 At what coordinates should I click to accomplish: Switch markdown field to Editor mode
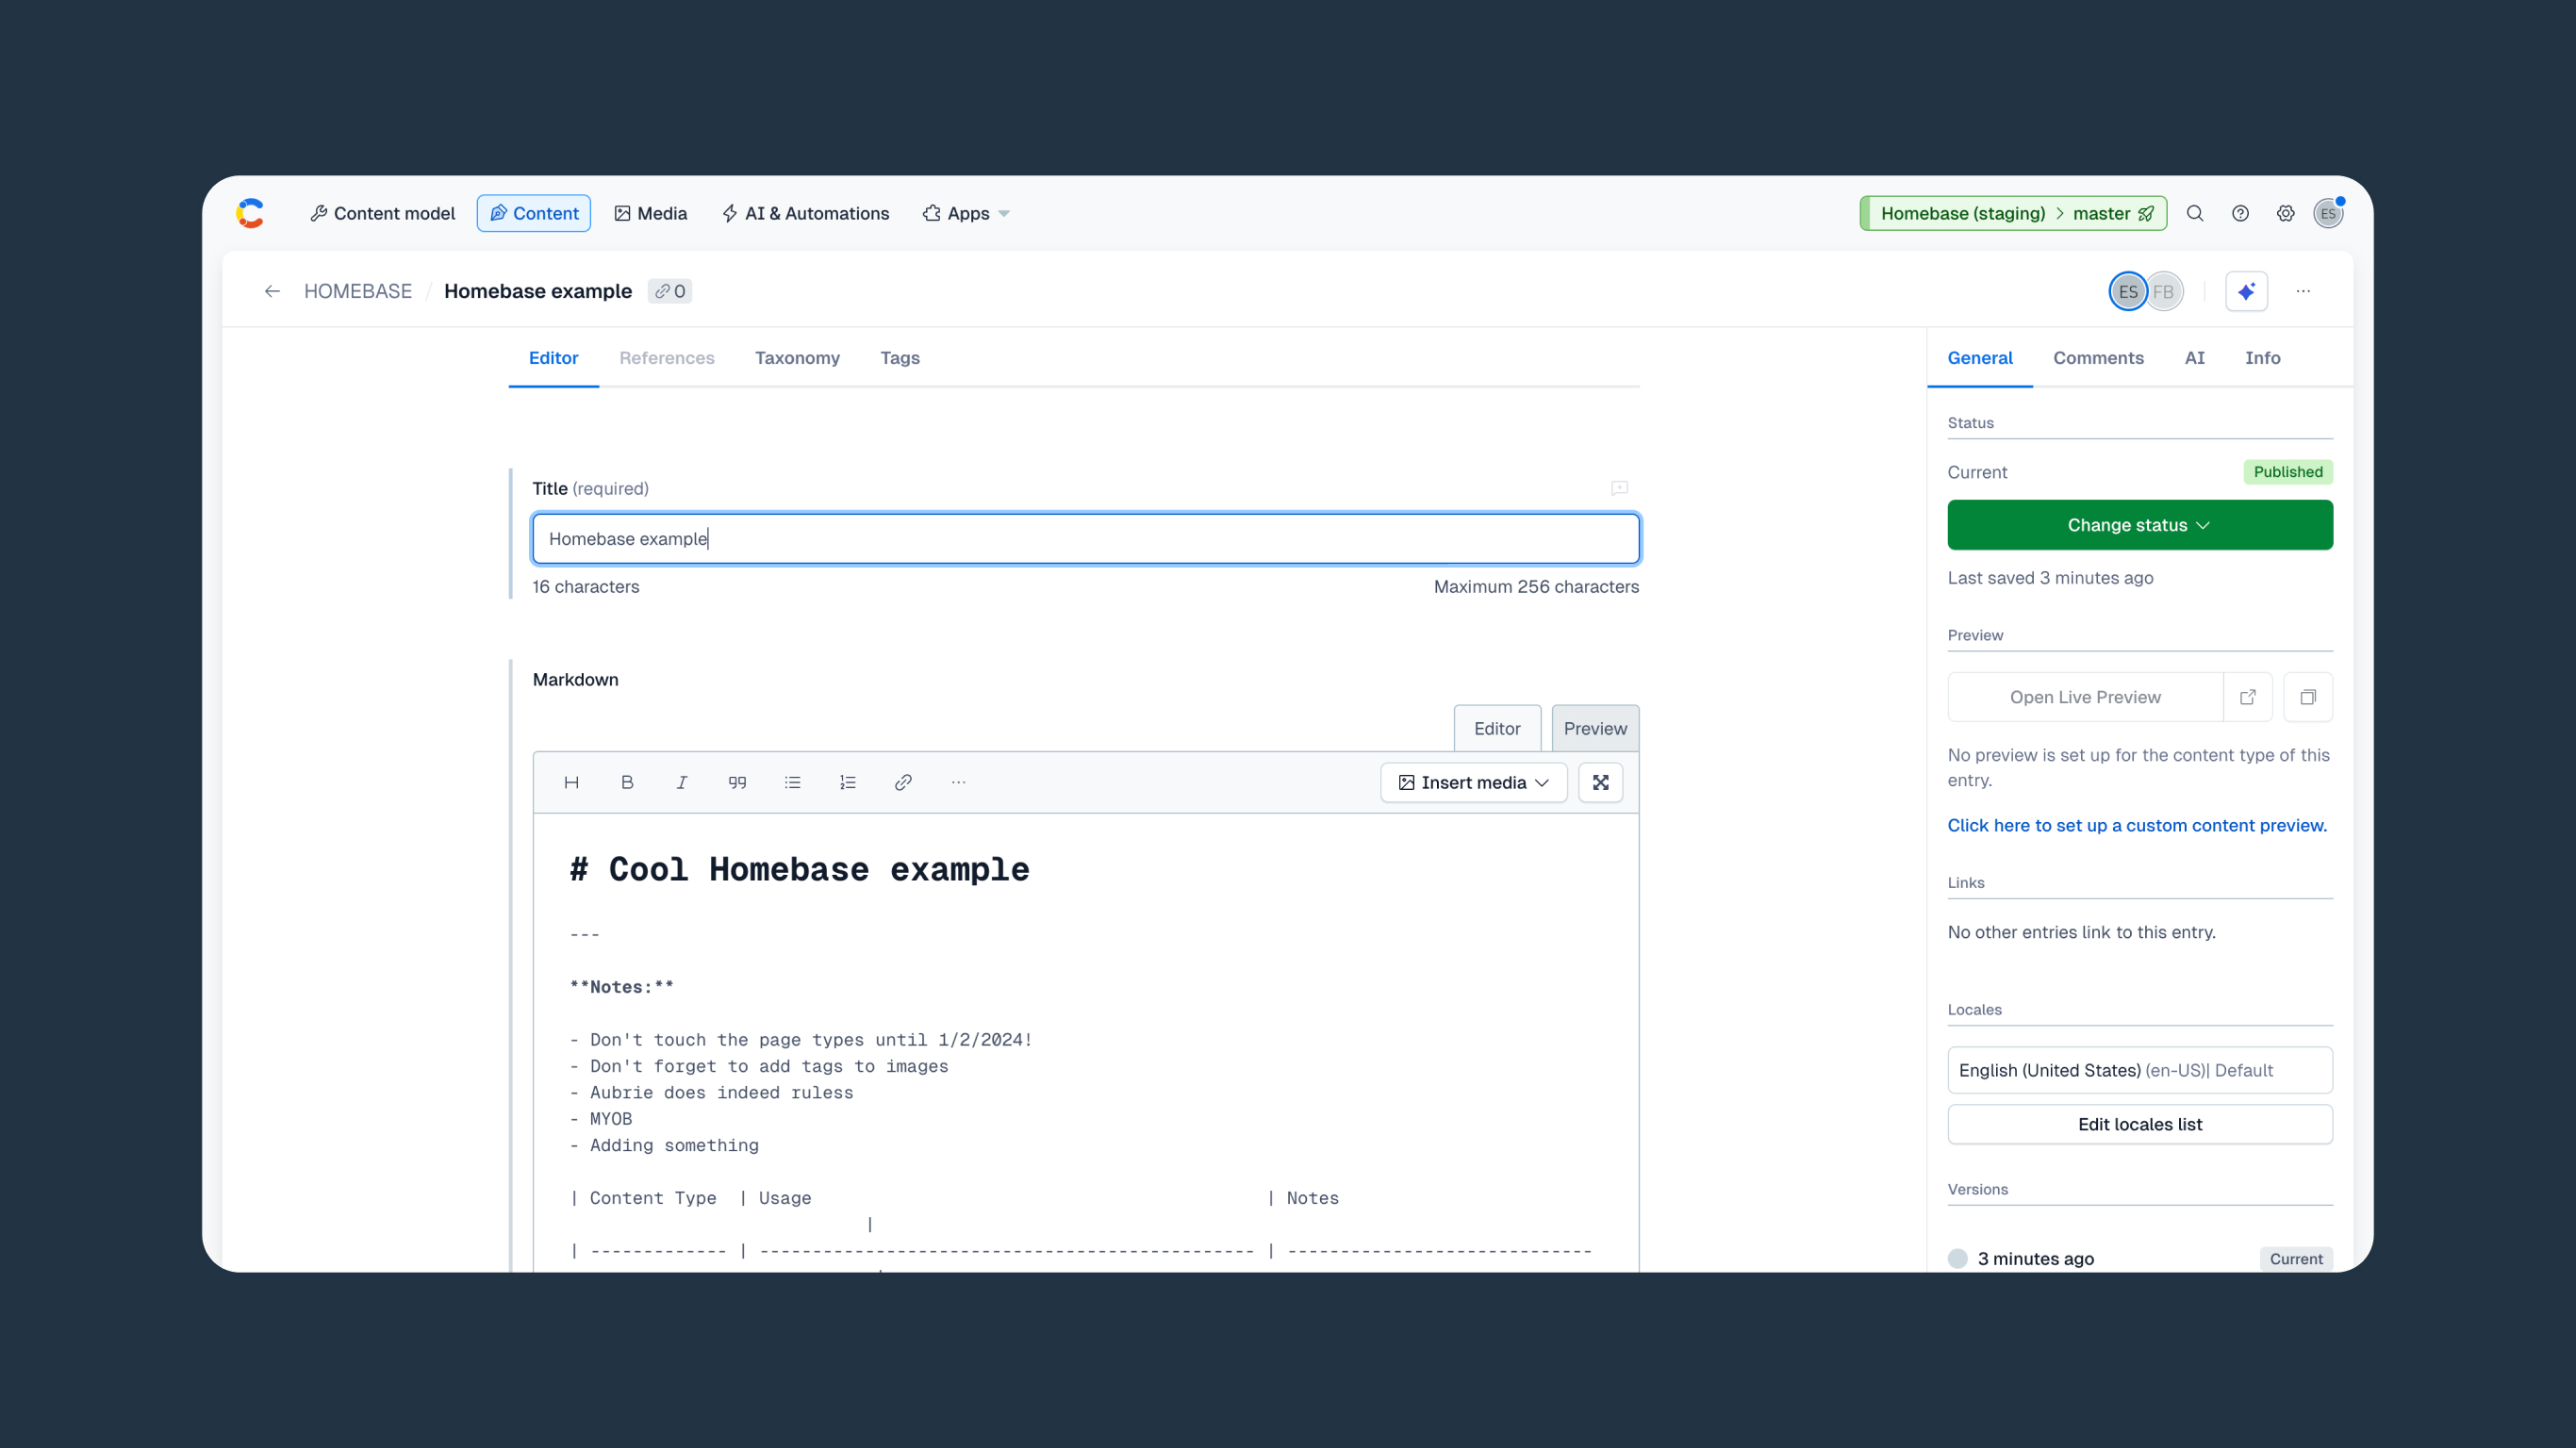pyautogui.click(x=1496, y=728)
